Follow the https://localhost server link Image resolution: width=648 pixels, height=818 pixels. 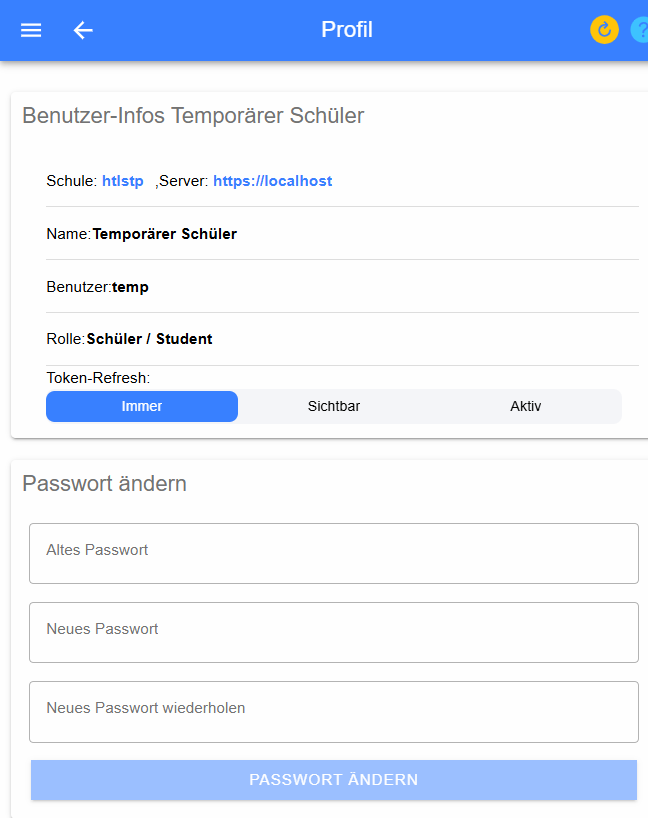(x=272, y=181)
